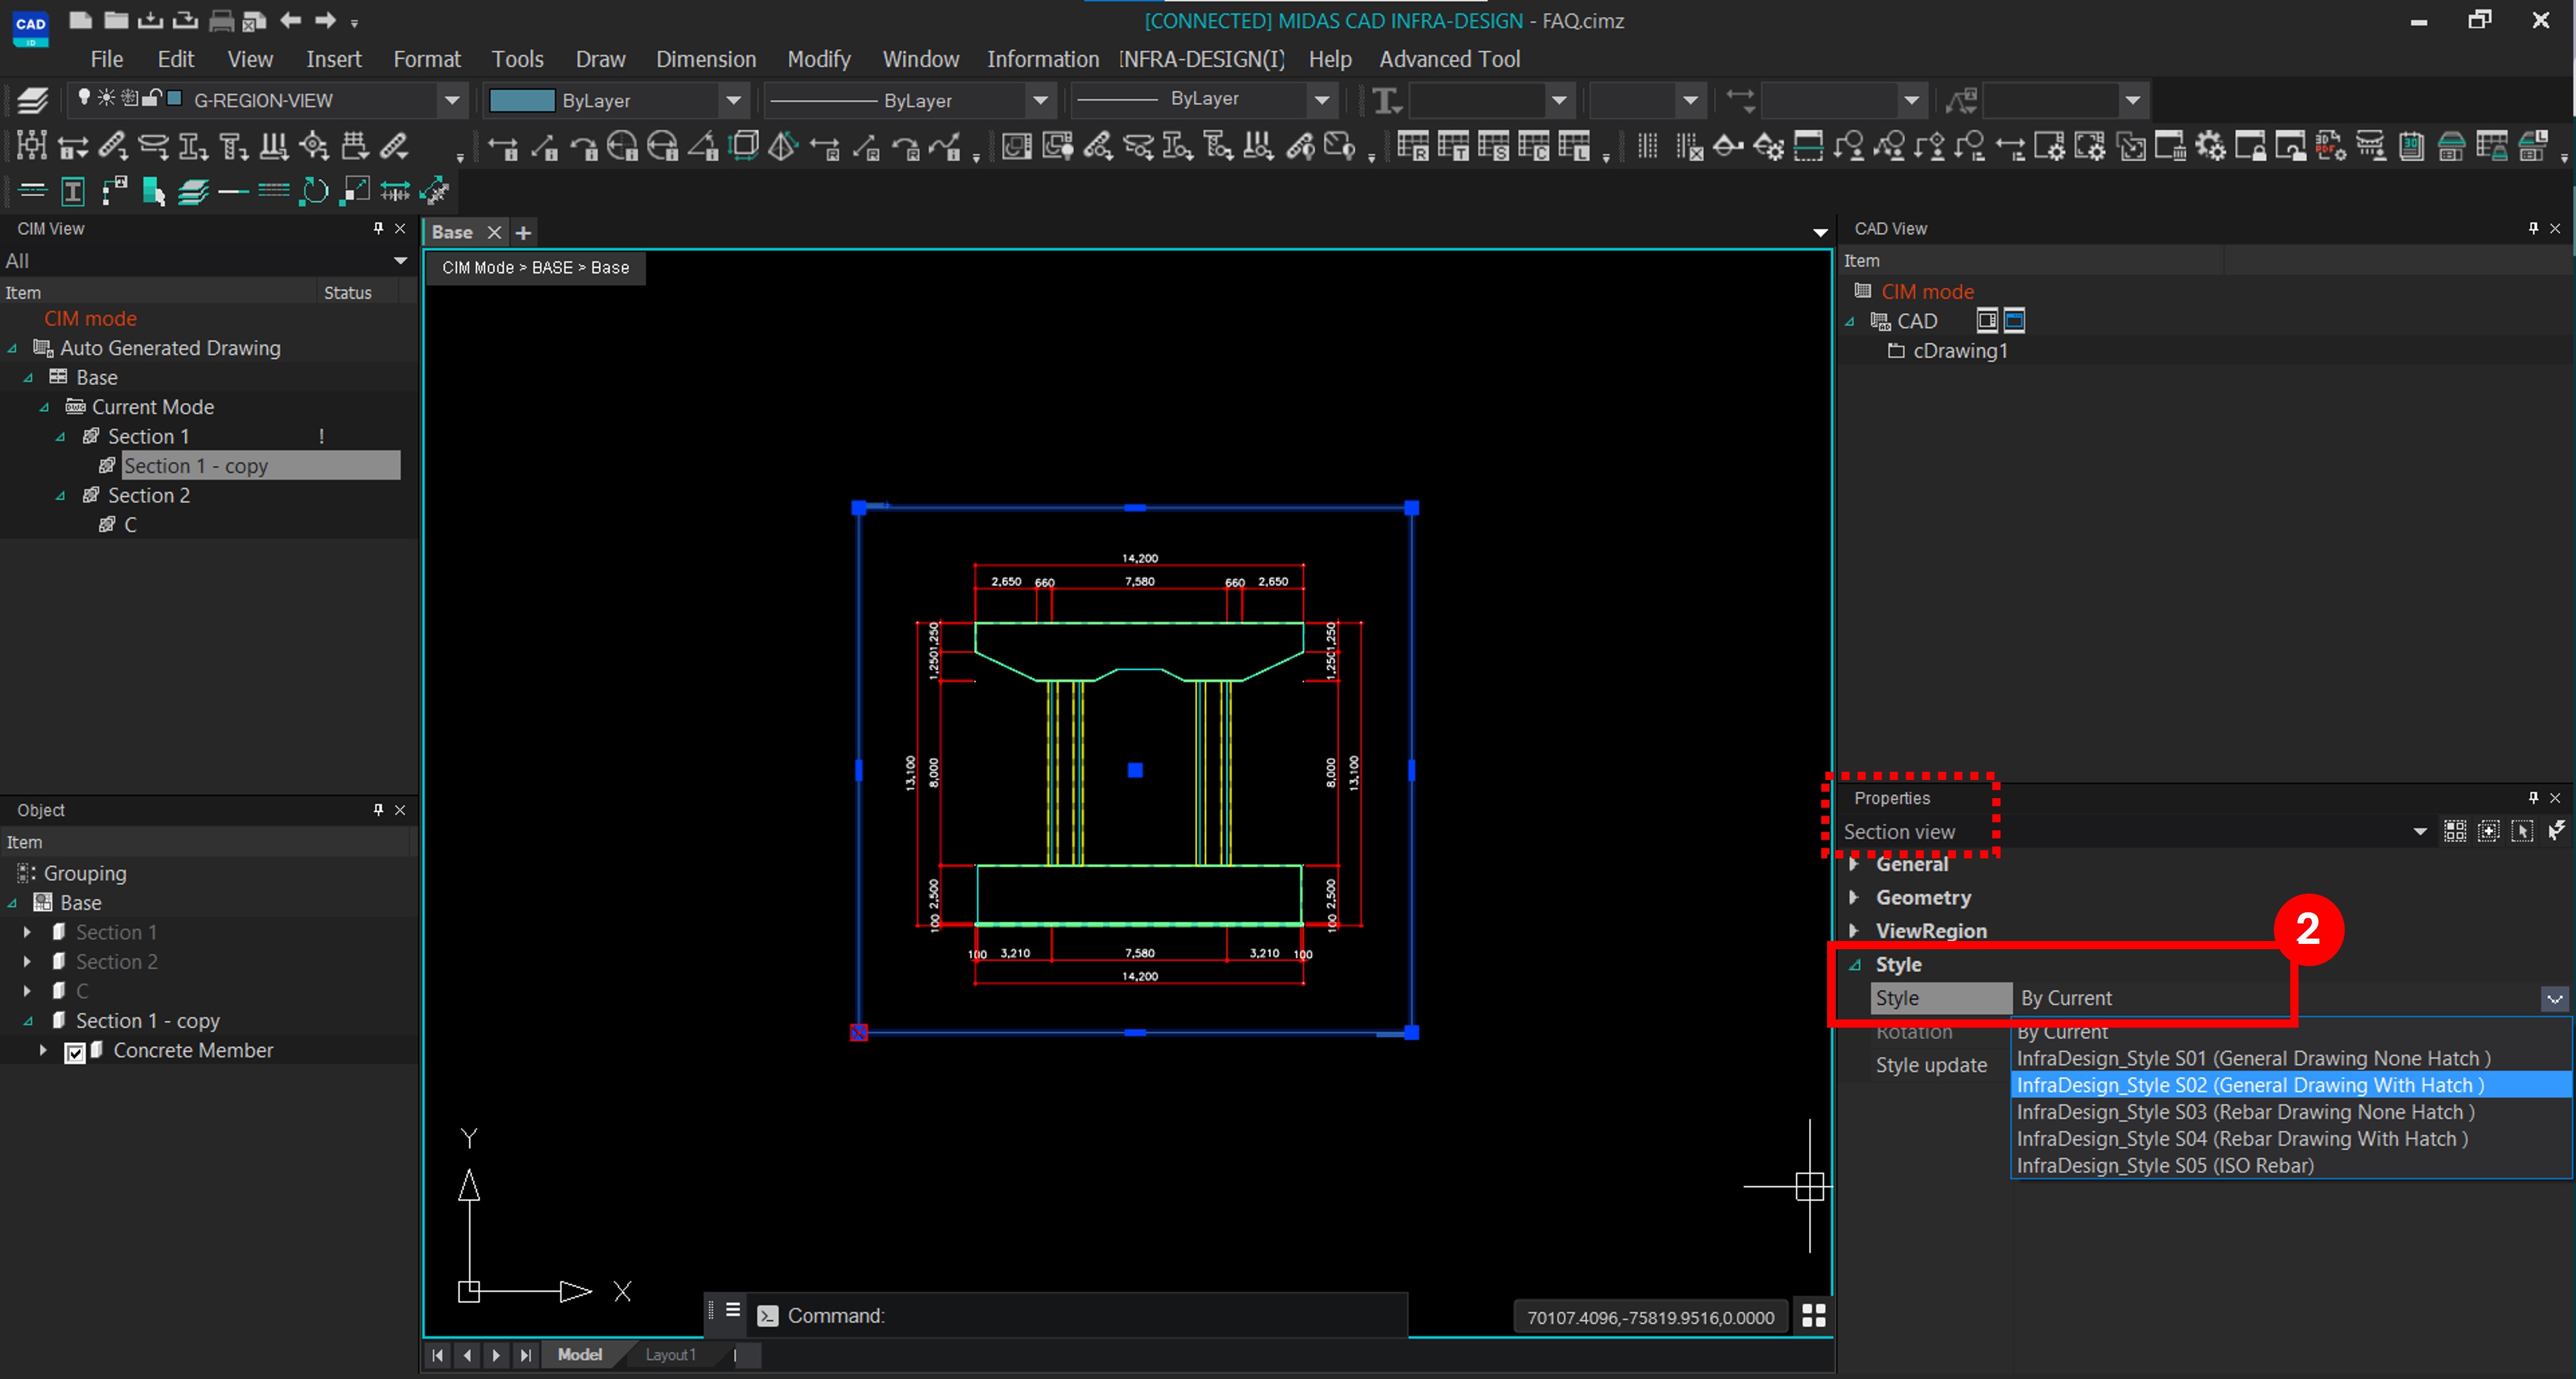Click the second CAD view mode icon
Image resolution: width=2576 pixels, height=1379 pixels.
(x=2014, y=321)
